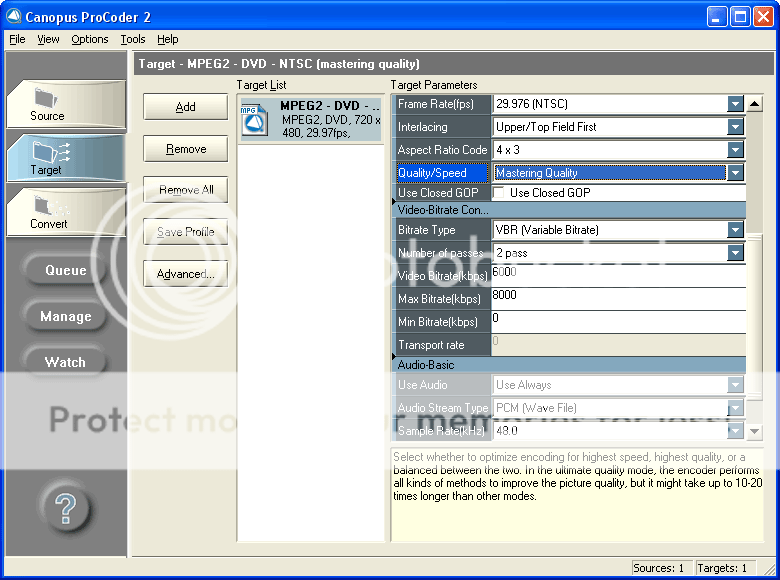Click the Max Bitrate input field
780x580 pixels.
click(618, 298)
